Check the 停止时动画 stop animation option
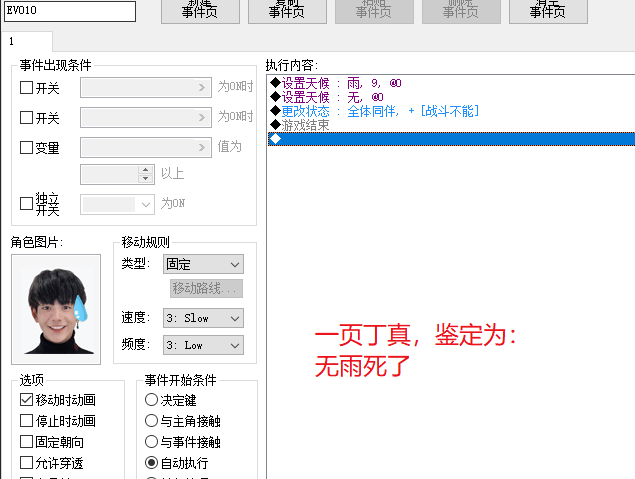This screenshot has height=479, width=635. [x=26, y=420]
